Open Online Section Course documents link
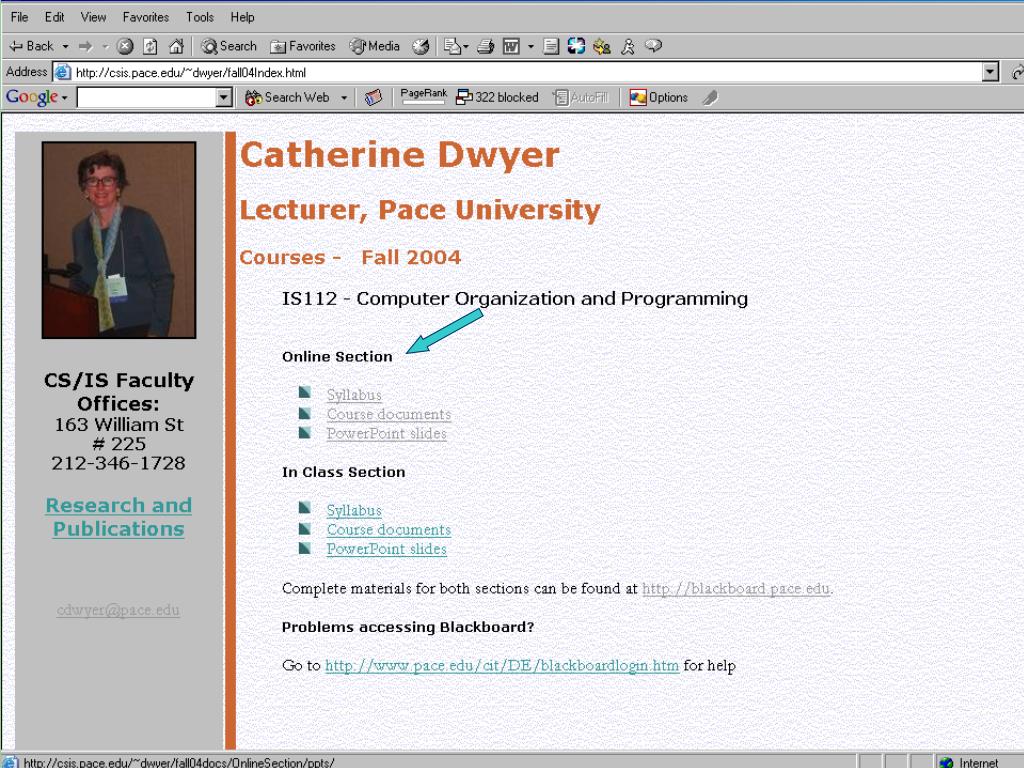Image resolution: width=1024 pixels, height=768 pixels. pos(389,414)
